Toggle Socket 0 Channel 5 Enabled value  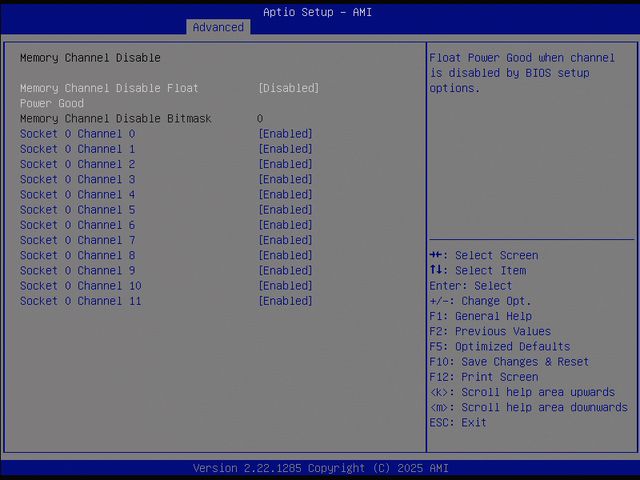[x=285, y=210]
